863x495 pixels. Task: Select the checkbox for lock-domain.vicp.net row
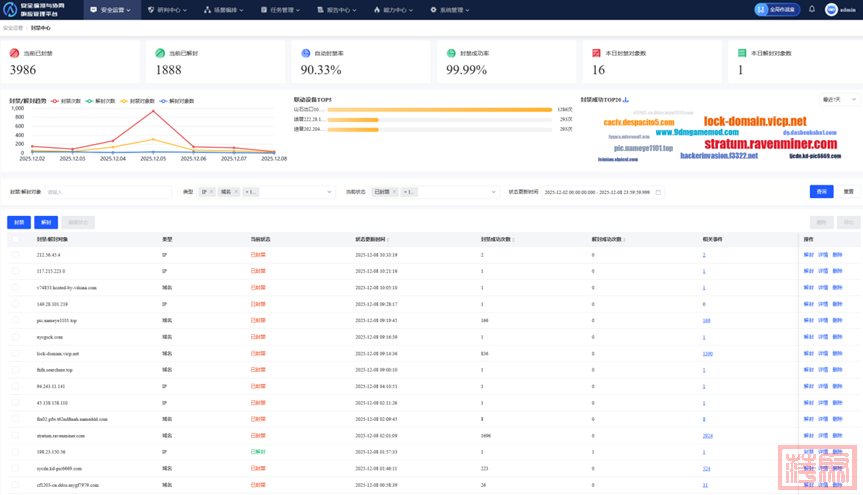tap(15, 353)
